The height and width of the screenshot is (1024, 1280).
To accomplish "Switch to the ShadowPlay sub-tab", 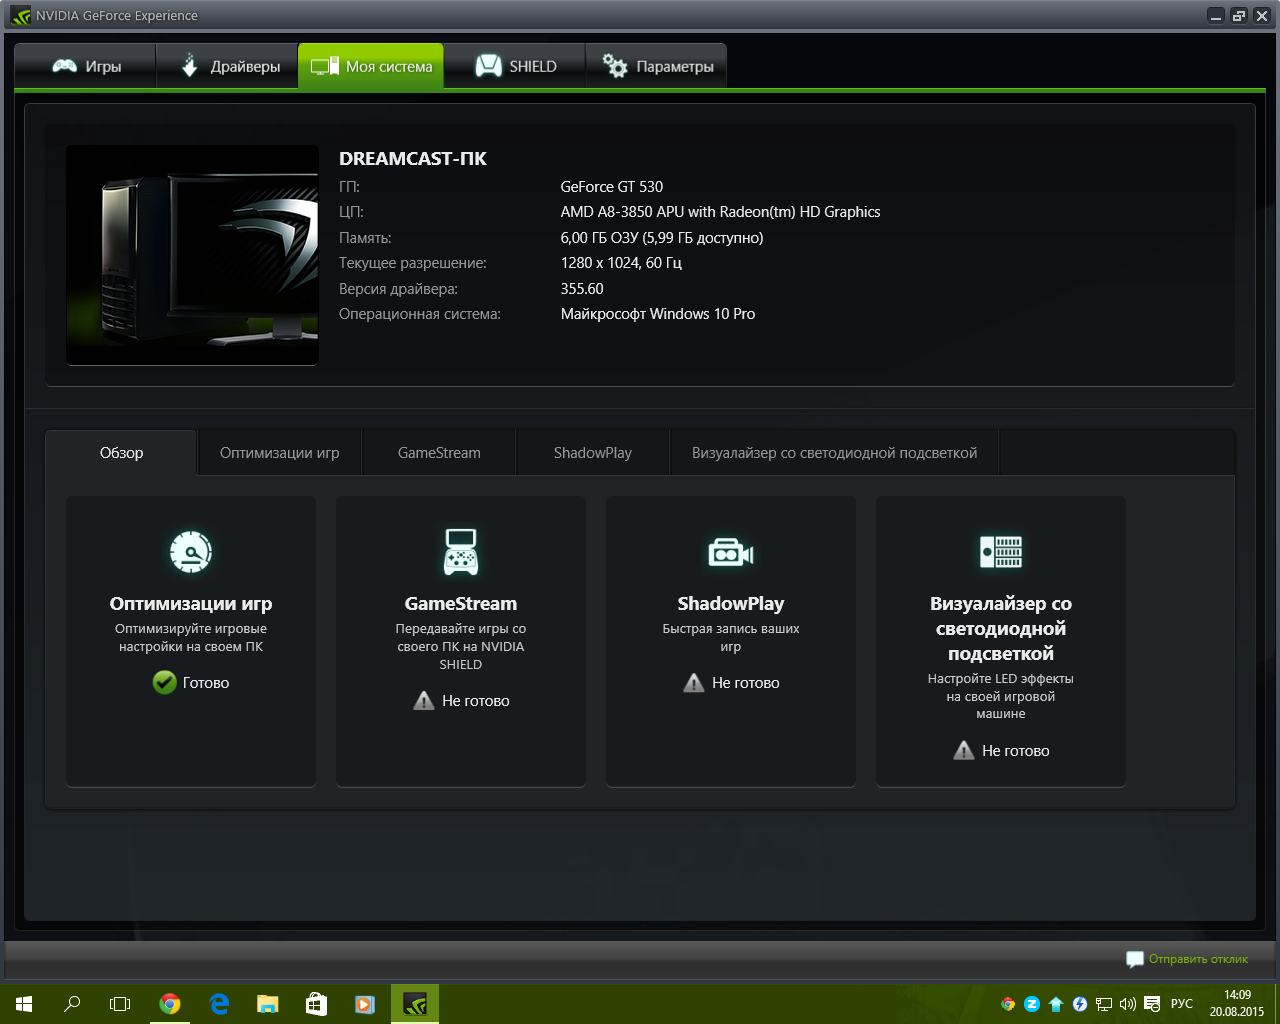I will tap(592, 453).
